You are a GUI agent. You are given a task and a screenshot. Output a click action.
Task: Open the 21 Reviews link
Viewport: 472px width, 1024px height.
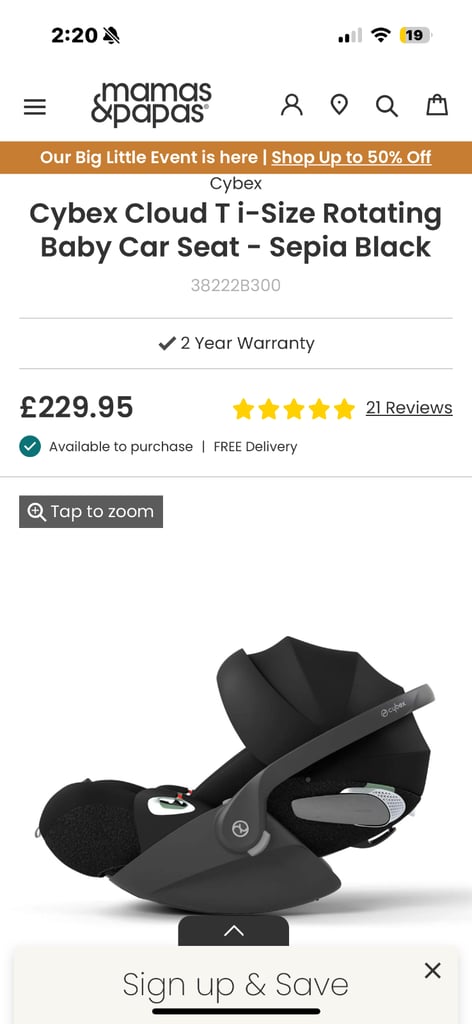click(409, 408)
